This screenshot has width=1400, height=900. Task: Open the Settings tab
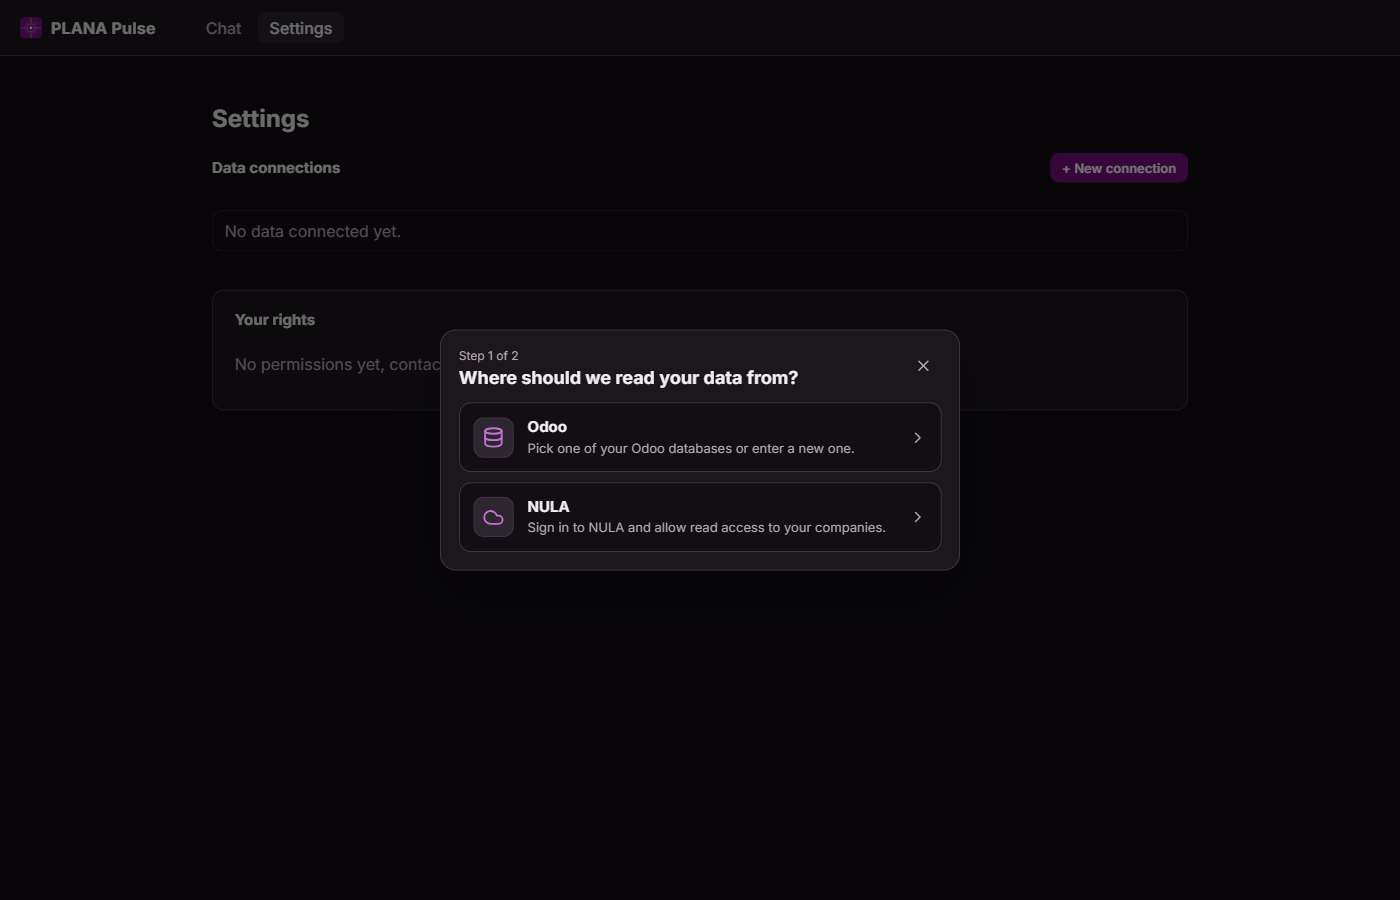pos(300,28)
